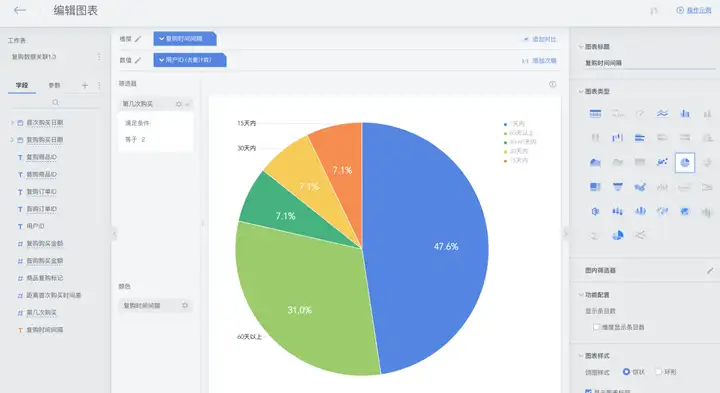Switch to the 参数 tab
This screenshot has width=720, height=393.
pos(54,85)
